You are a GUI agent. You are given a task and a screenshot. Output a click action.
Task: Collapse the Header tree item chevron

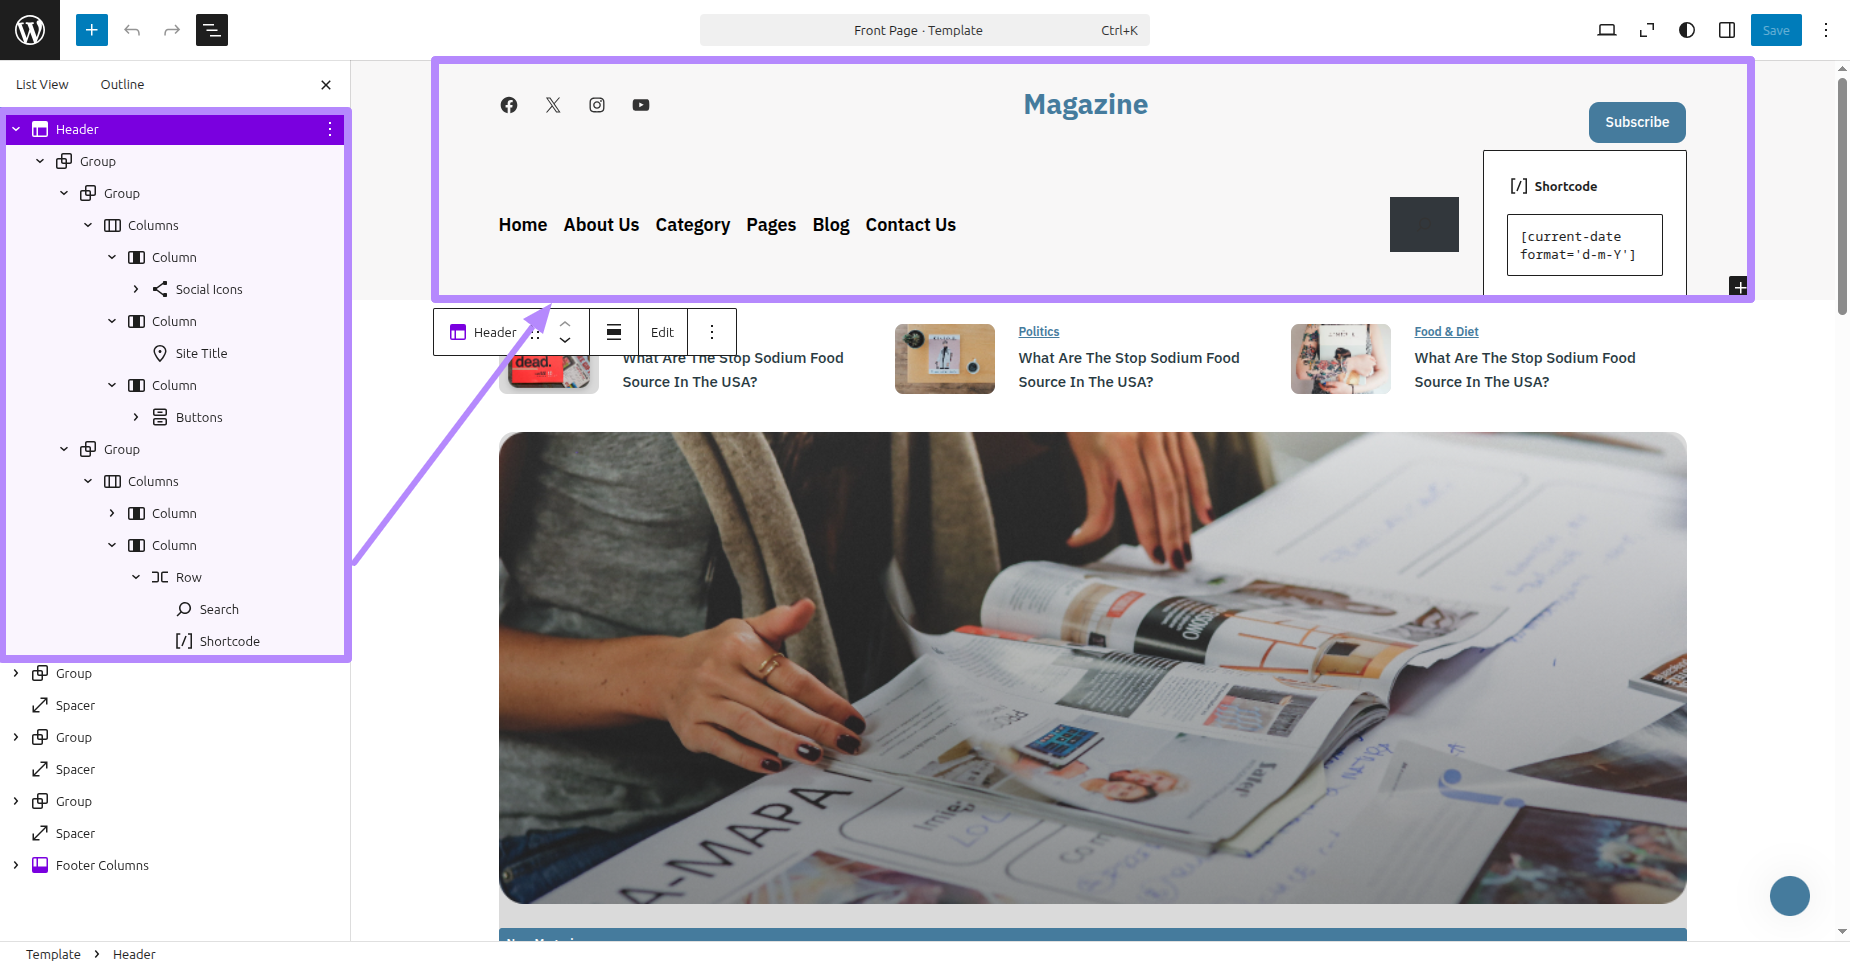click(x=16, y=129)
